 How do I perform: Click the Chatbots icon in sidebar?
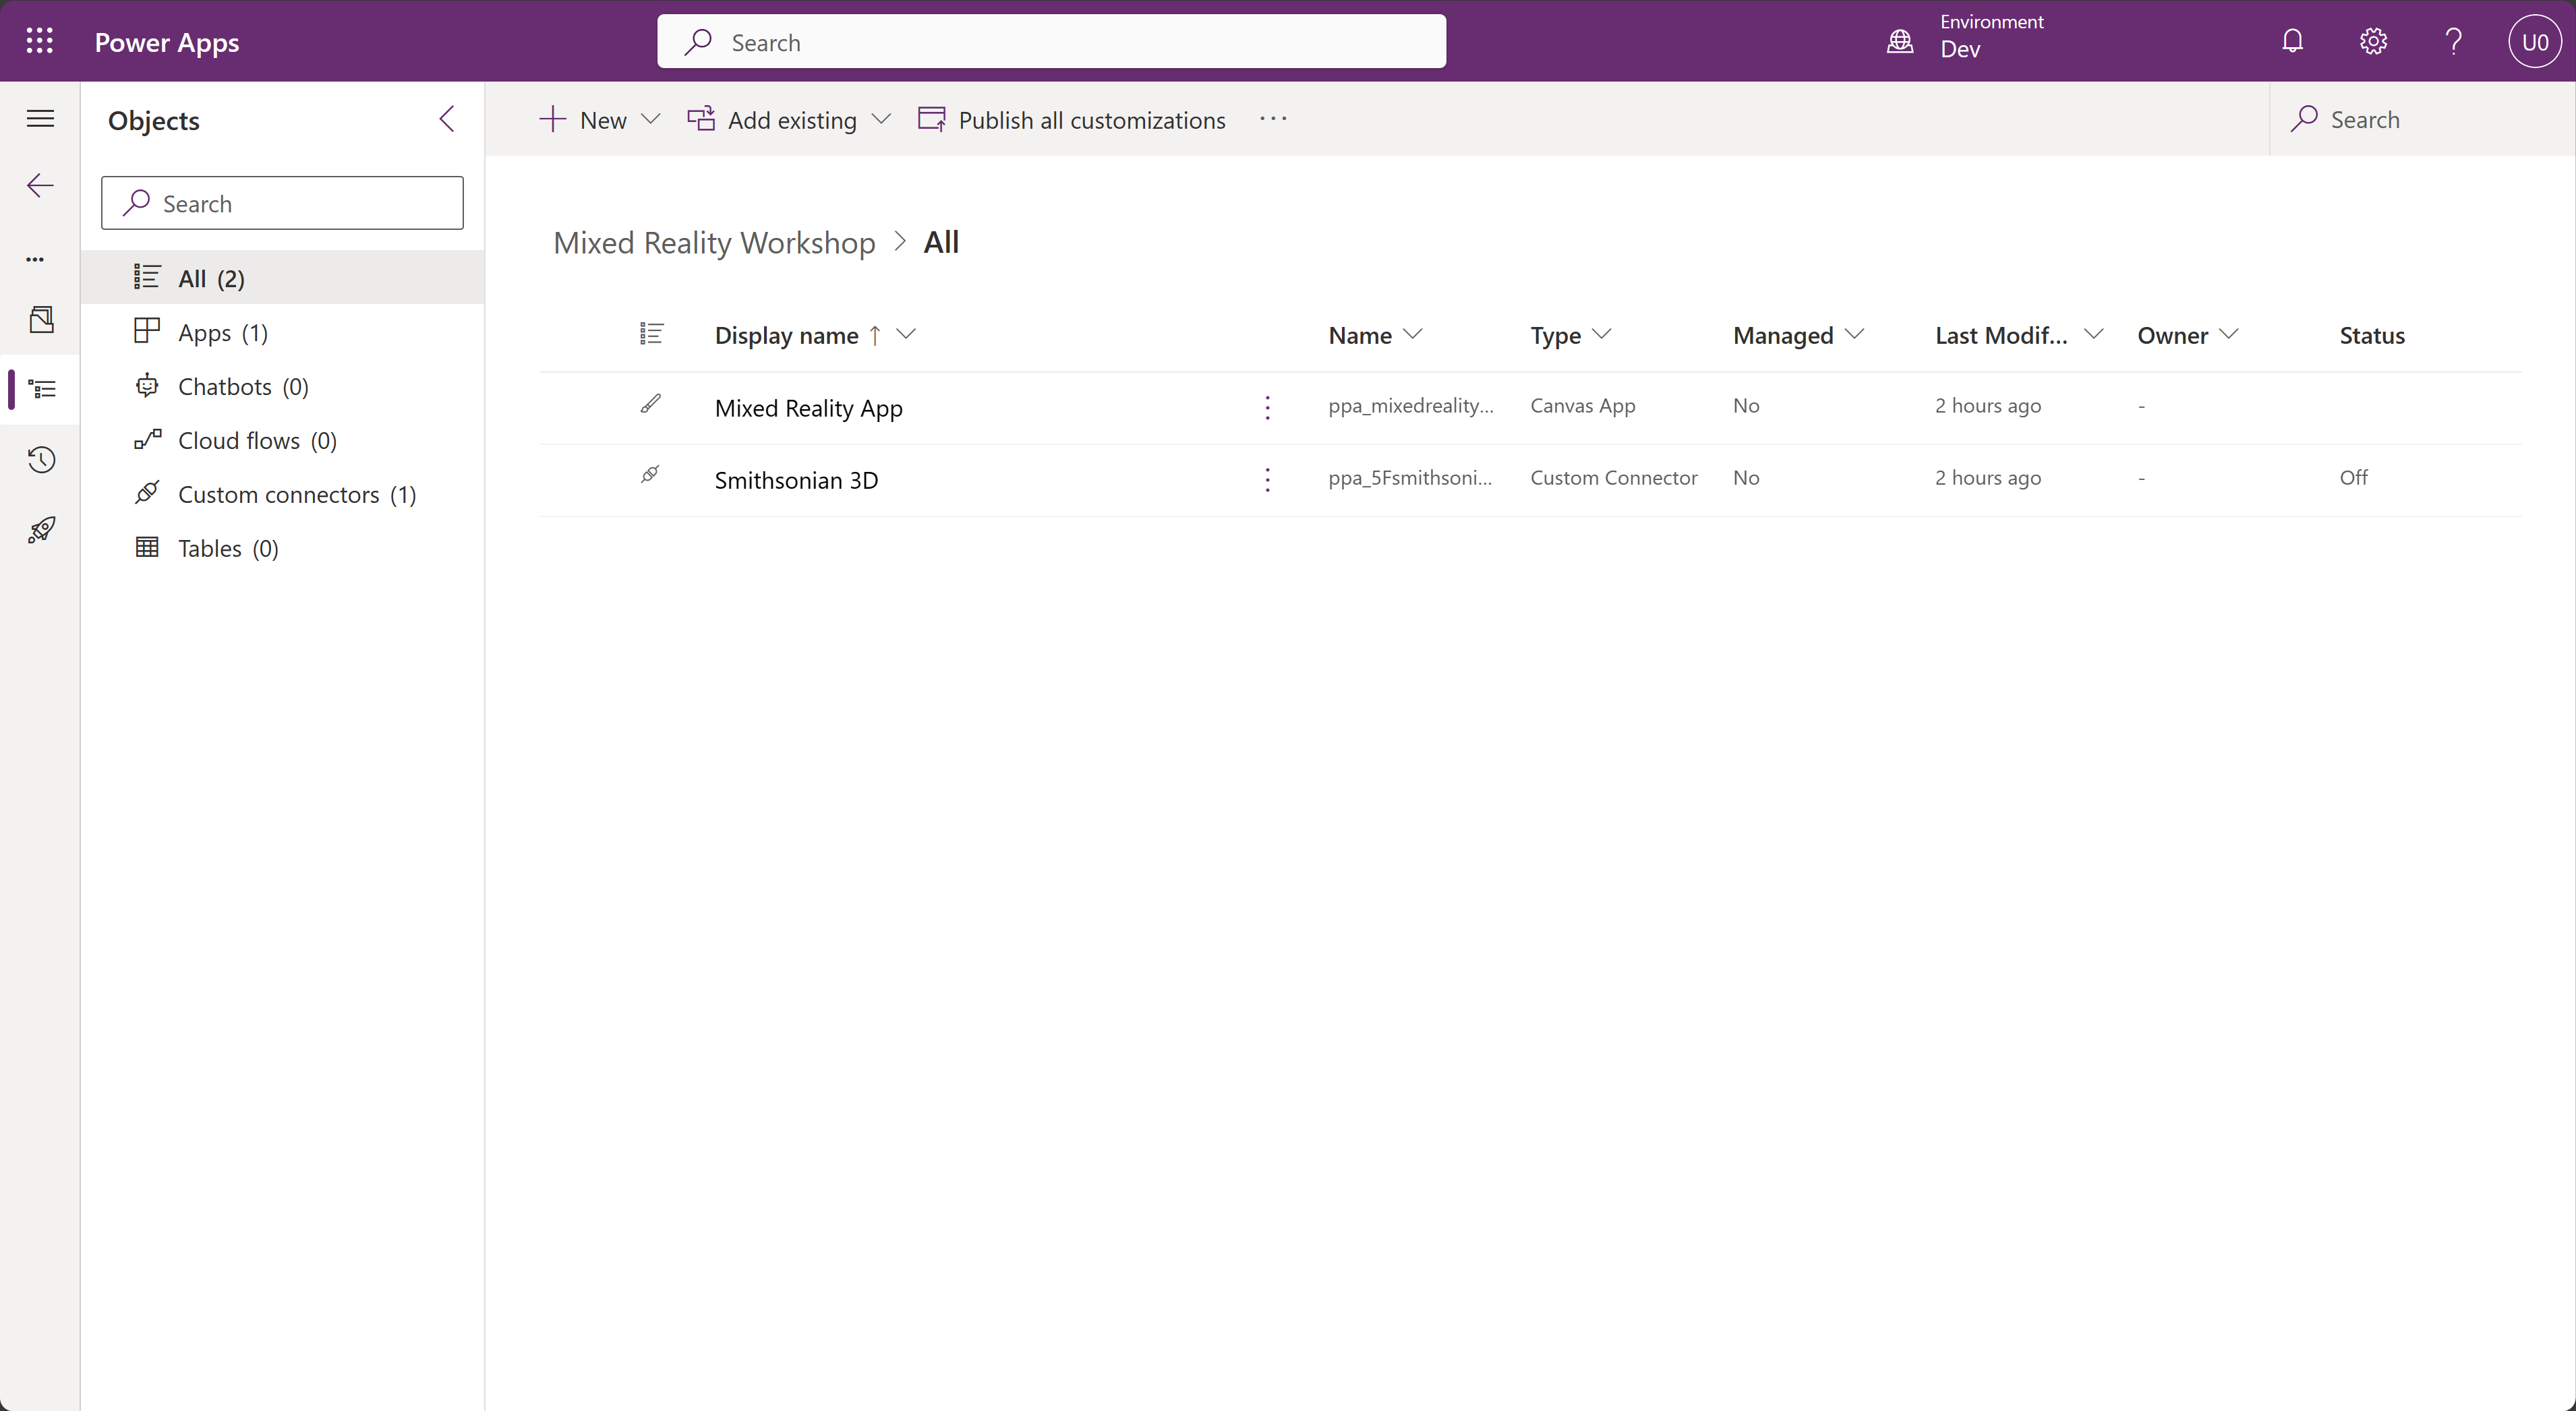coord(148,384)
